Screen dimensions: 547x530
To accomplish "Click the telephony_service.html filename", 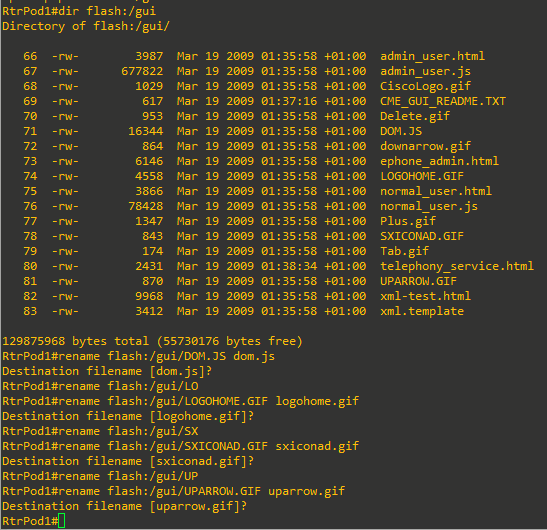I will pyautogui.click(x=457, y=267).
